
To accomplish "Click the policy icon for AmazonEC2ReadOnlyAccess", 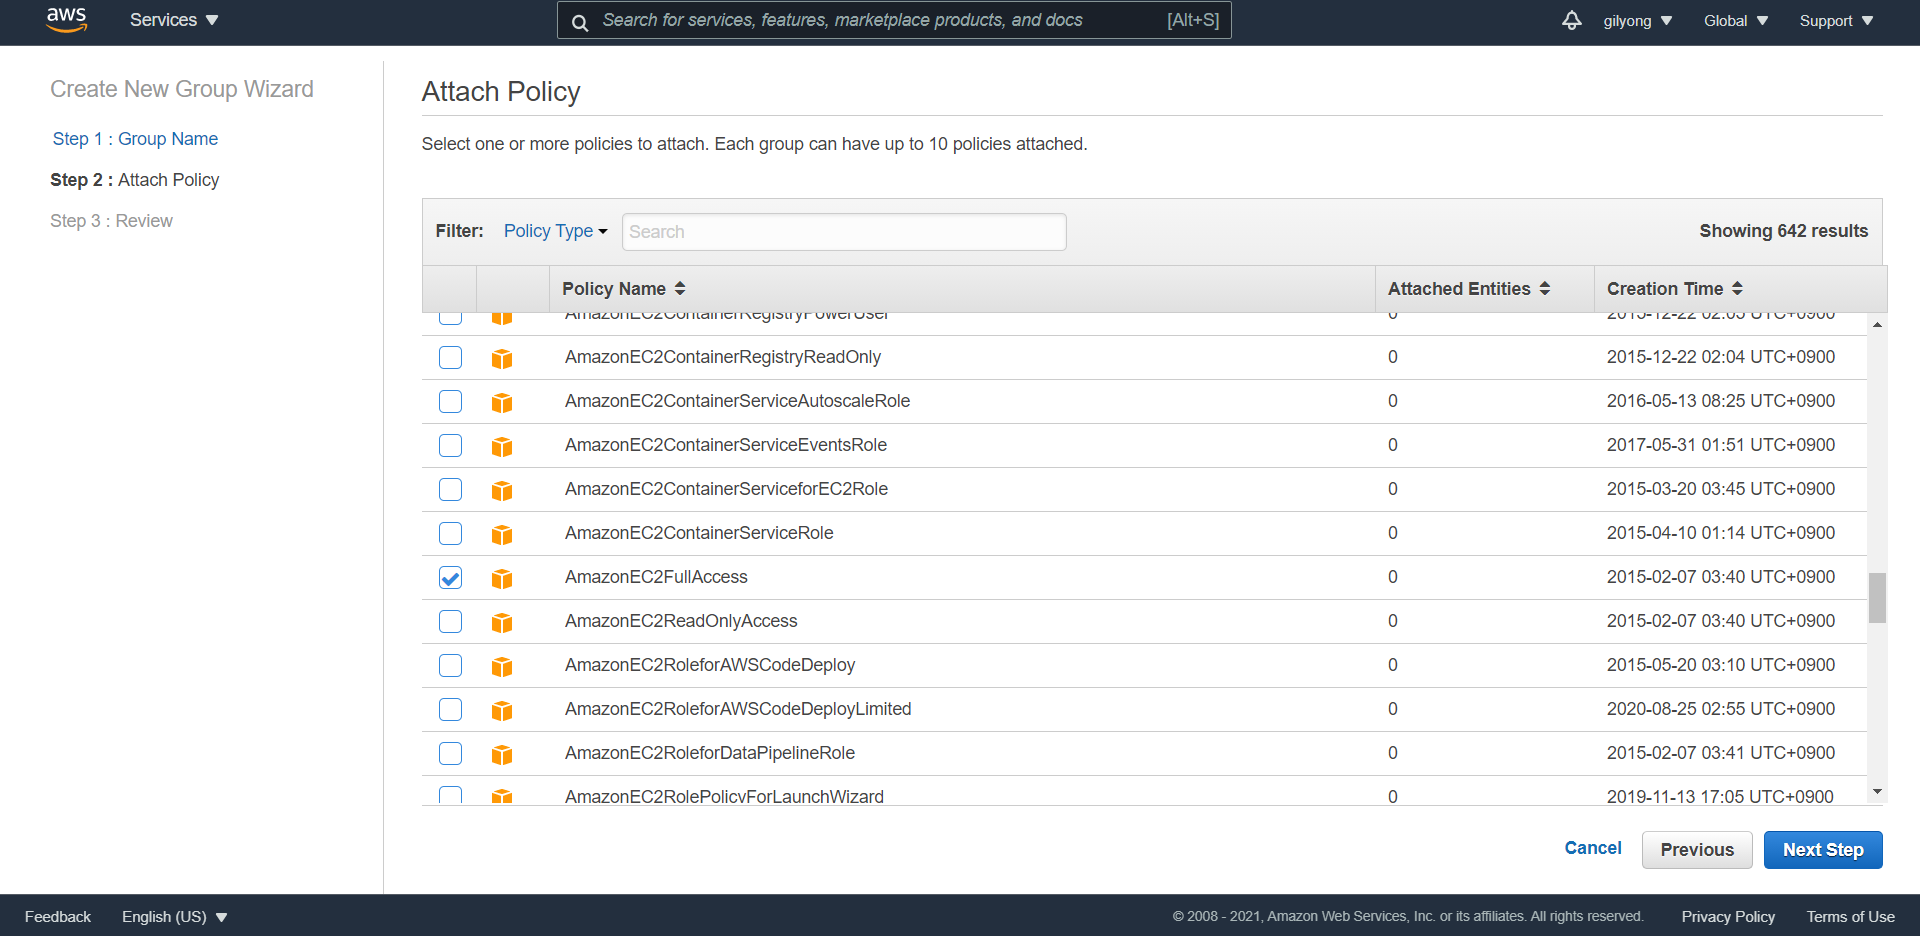I will [502, 622].
